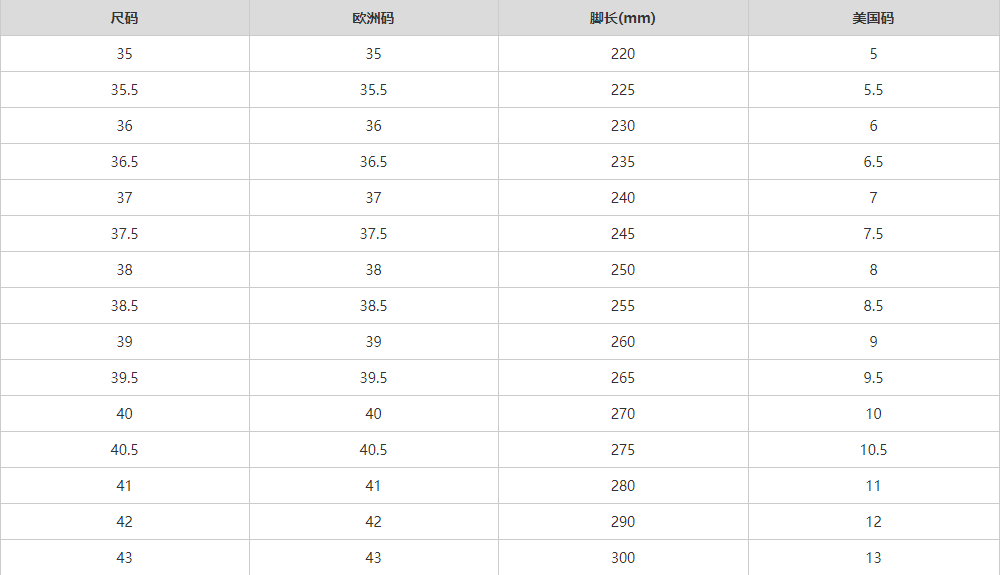Select the 220 foot length cell
The height and width of the screenshot is (575, 1001).
point(622,54)
